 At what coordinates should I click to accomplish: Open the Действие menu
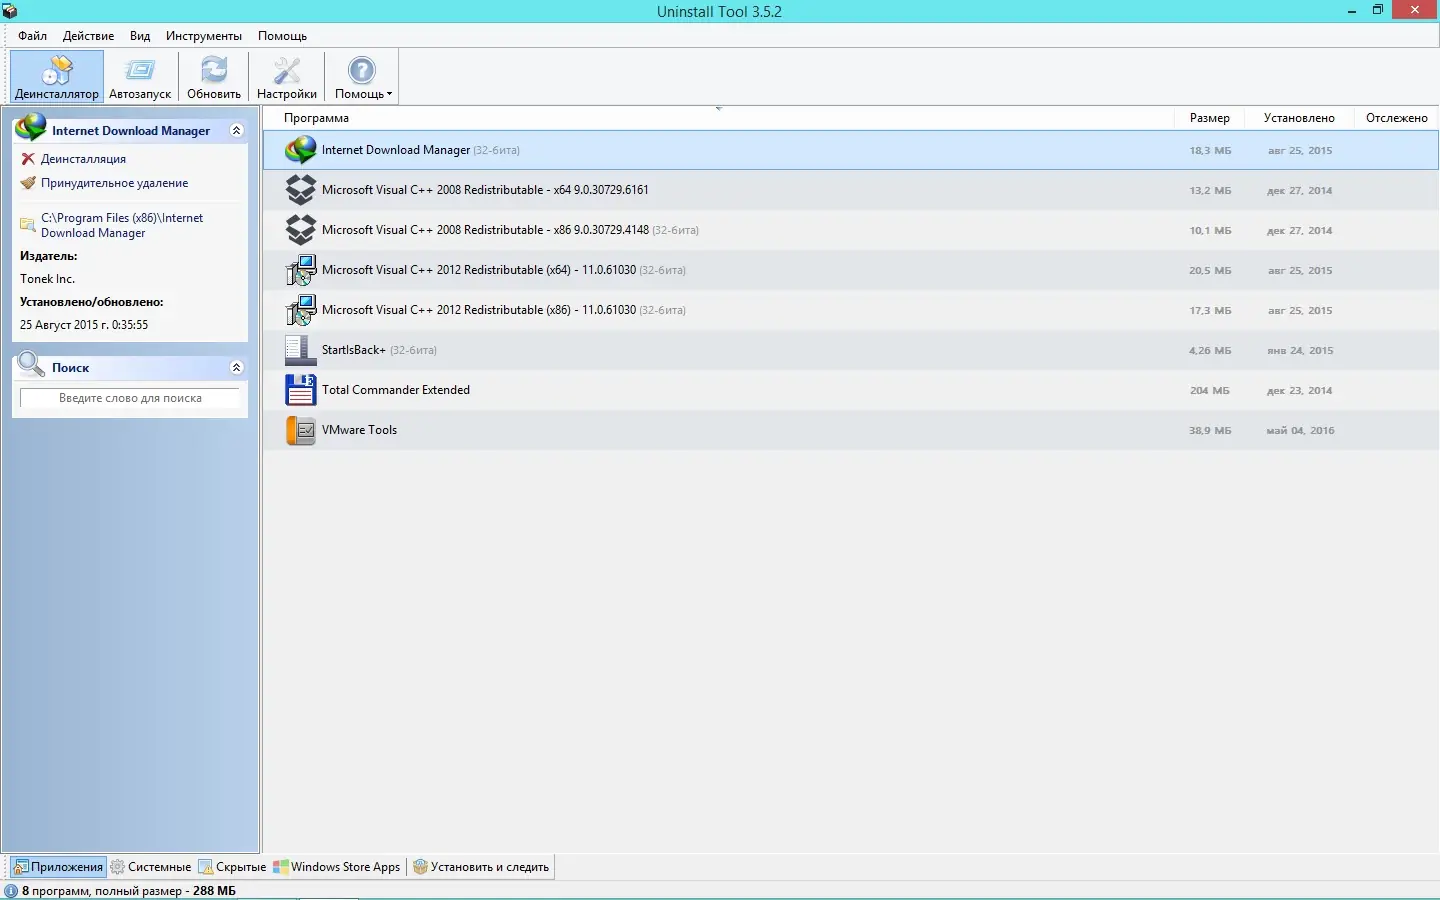[x=88, y=35]
